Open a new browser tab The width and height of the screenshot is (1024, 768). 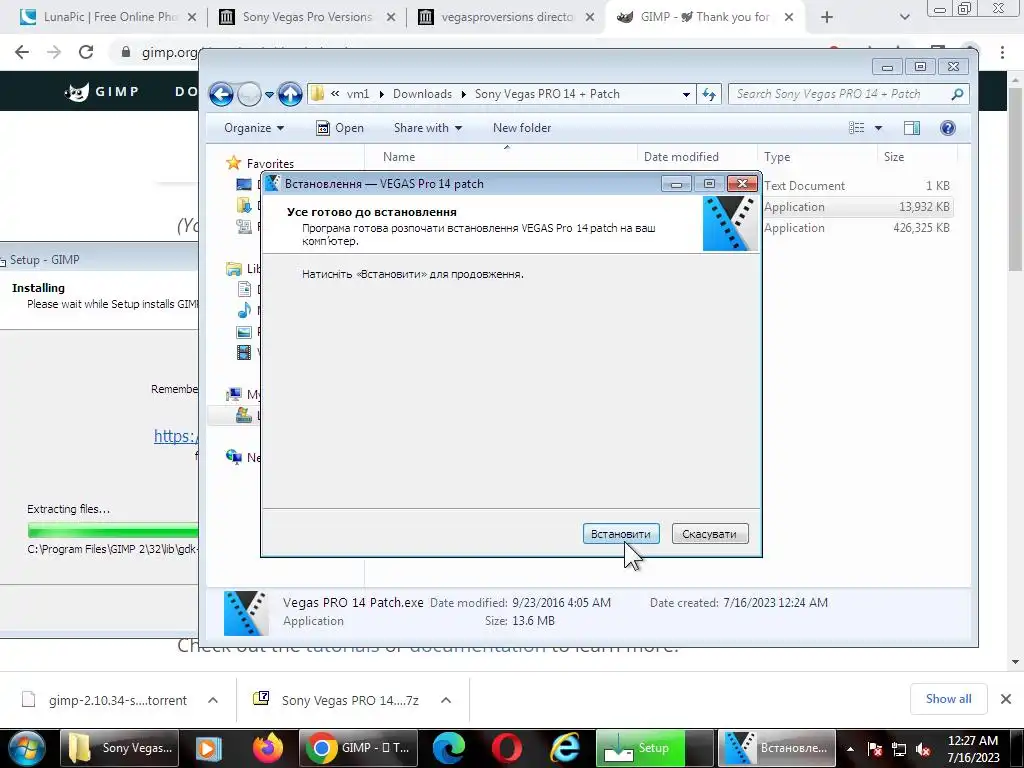(x=827, y=17)
